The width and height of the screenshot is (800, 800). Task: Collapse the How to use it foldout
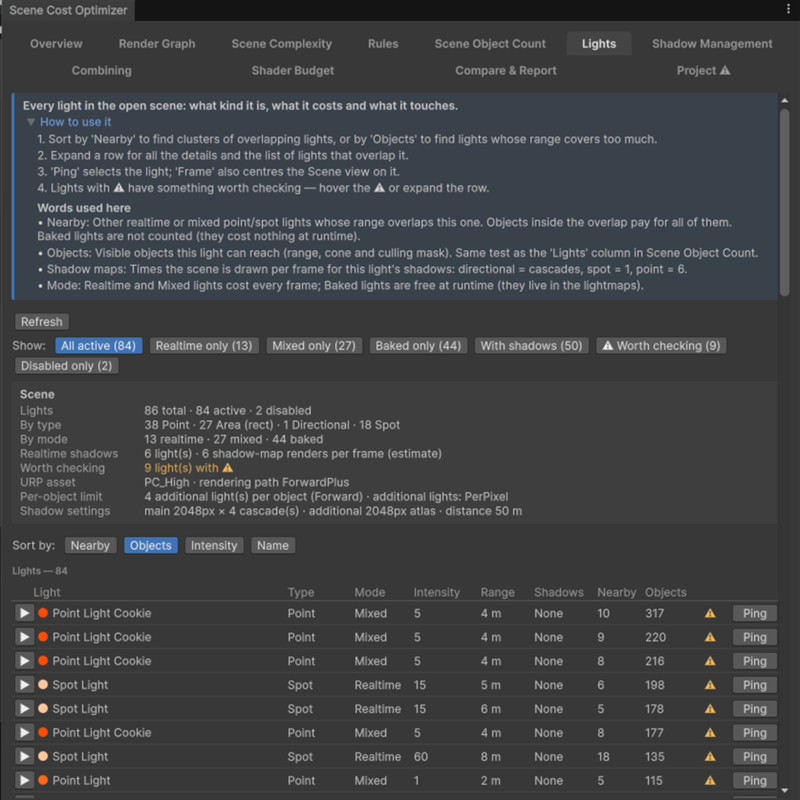point(31,122)
